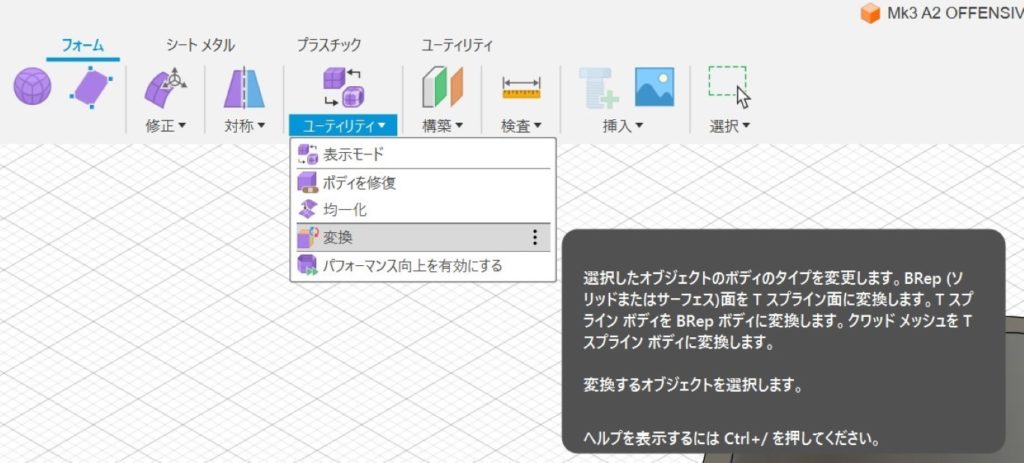Viewport: 1024px width, 463px height.
Task: Click the three-dot options beside 変換
Action: point(535,237)
